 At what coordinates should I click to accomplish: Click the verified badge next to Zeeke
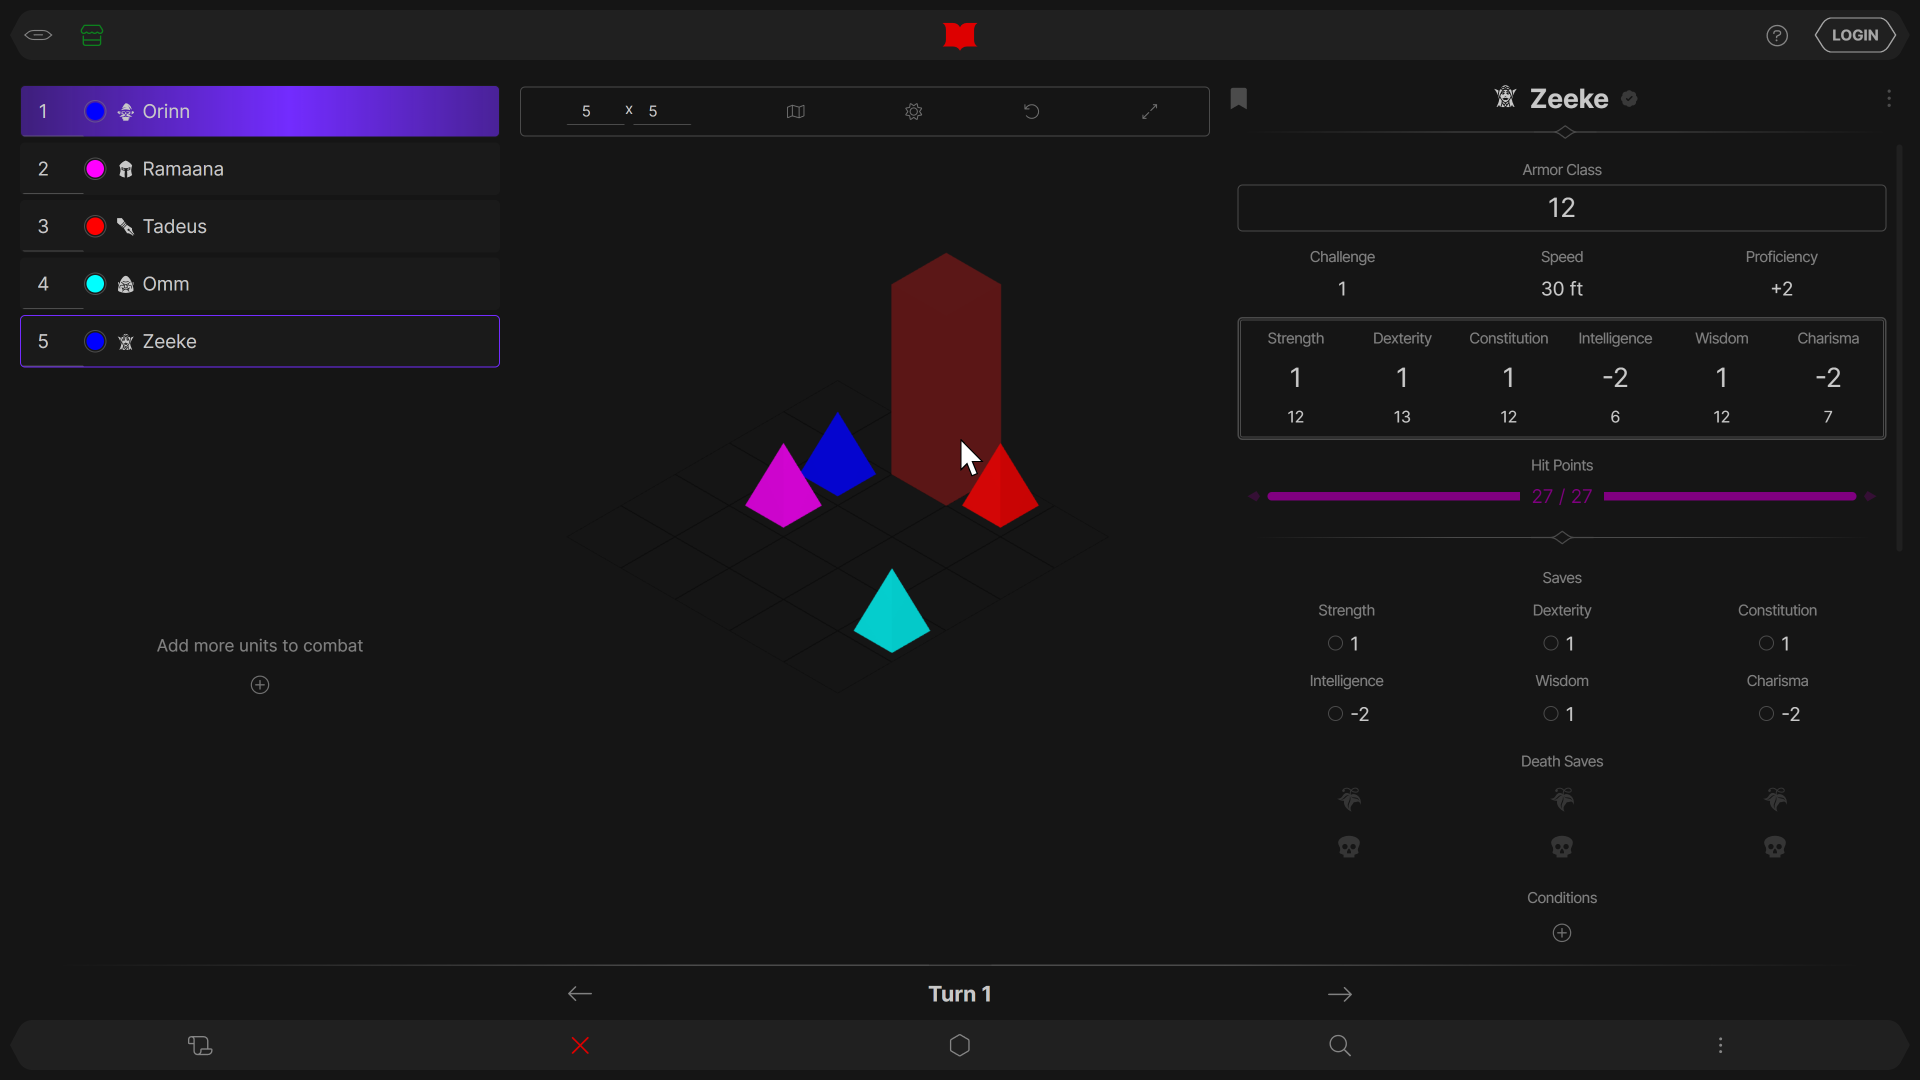1630,98
